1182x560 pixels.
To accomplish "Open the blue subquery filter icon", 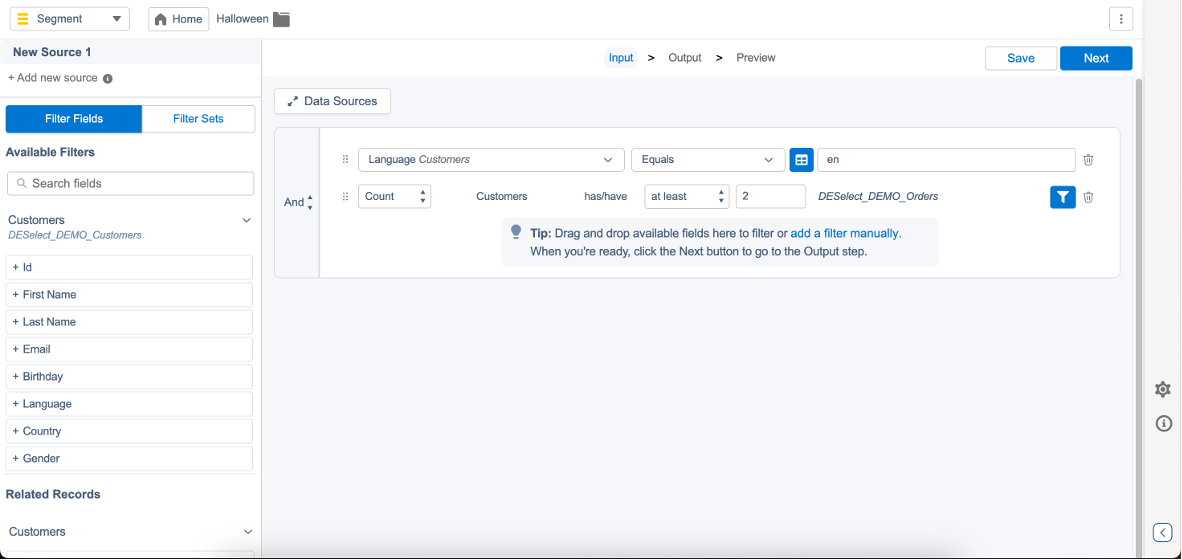I will point(1062,197).
